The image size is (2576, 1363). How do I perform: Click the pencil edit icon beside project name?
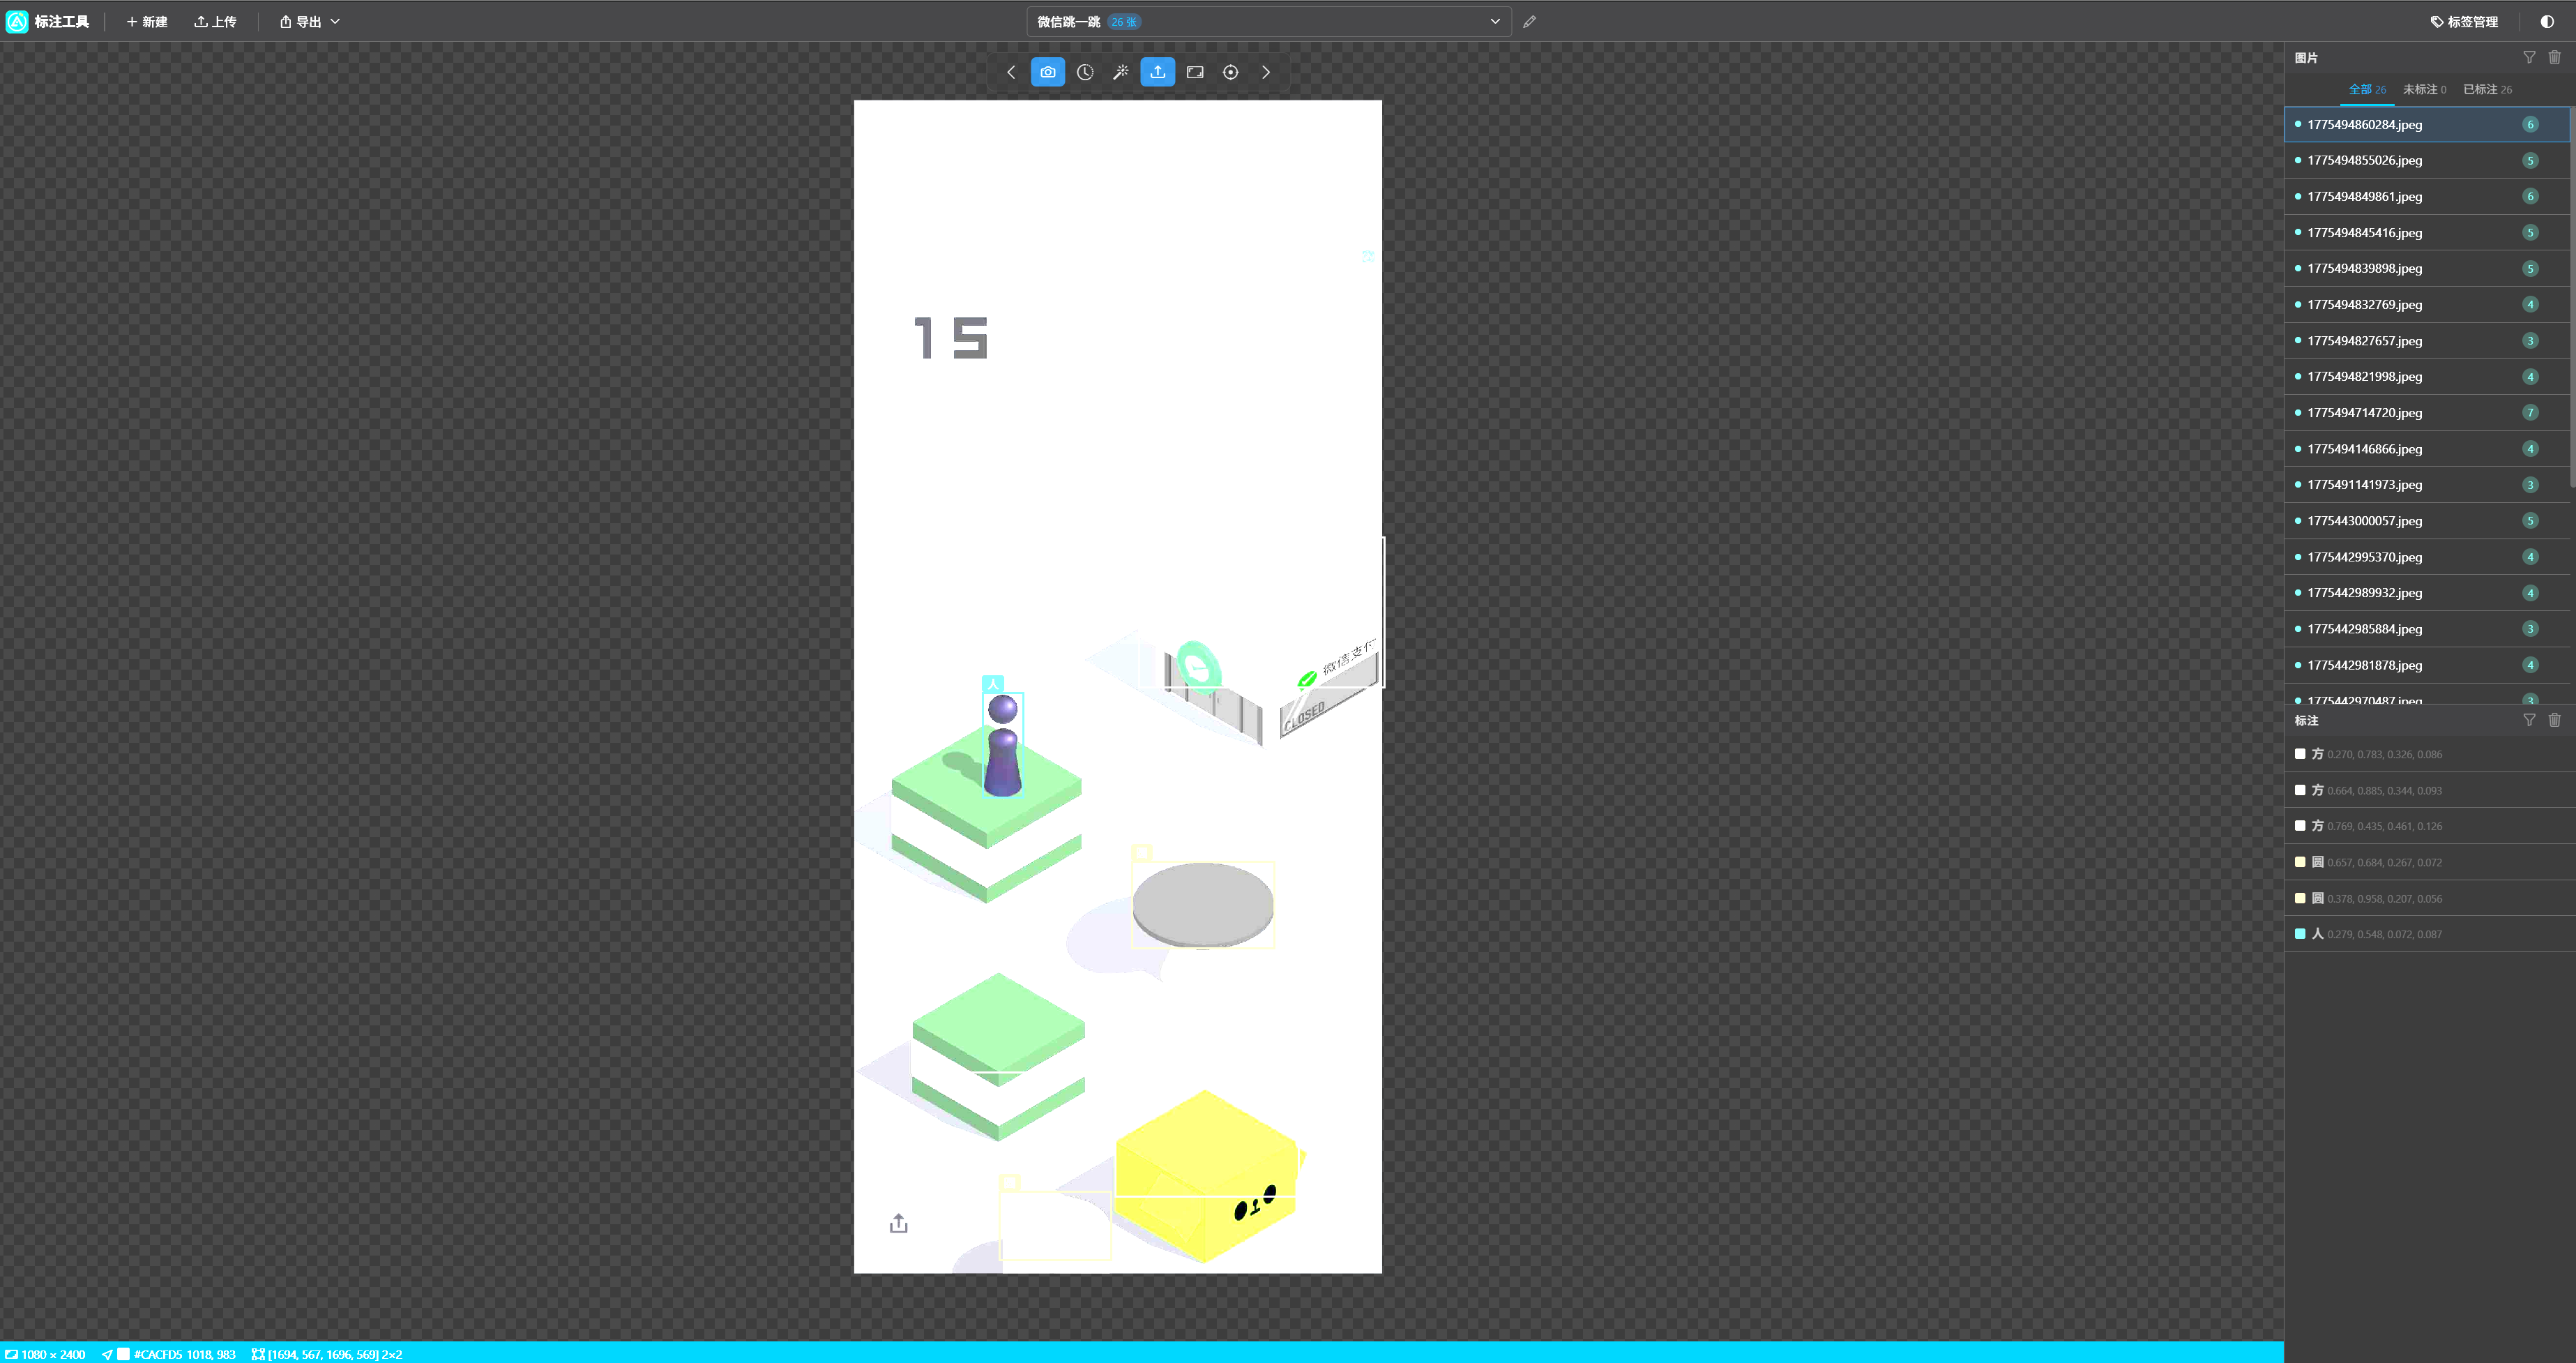click(x=1529, y=22)
